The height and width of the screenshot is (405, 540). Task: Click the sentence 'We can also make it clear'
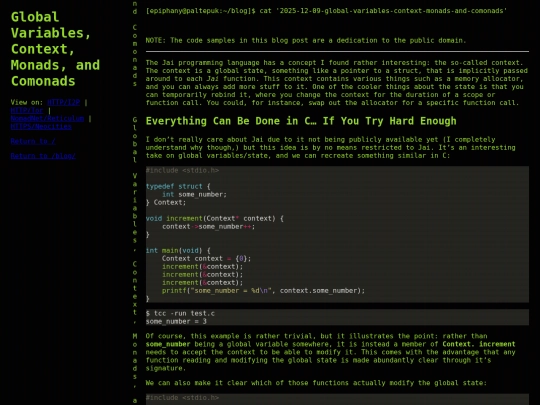[x=316, y=383]
